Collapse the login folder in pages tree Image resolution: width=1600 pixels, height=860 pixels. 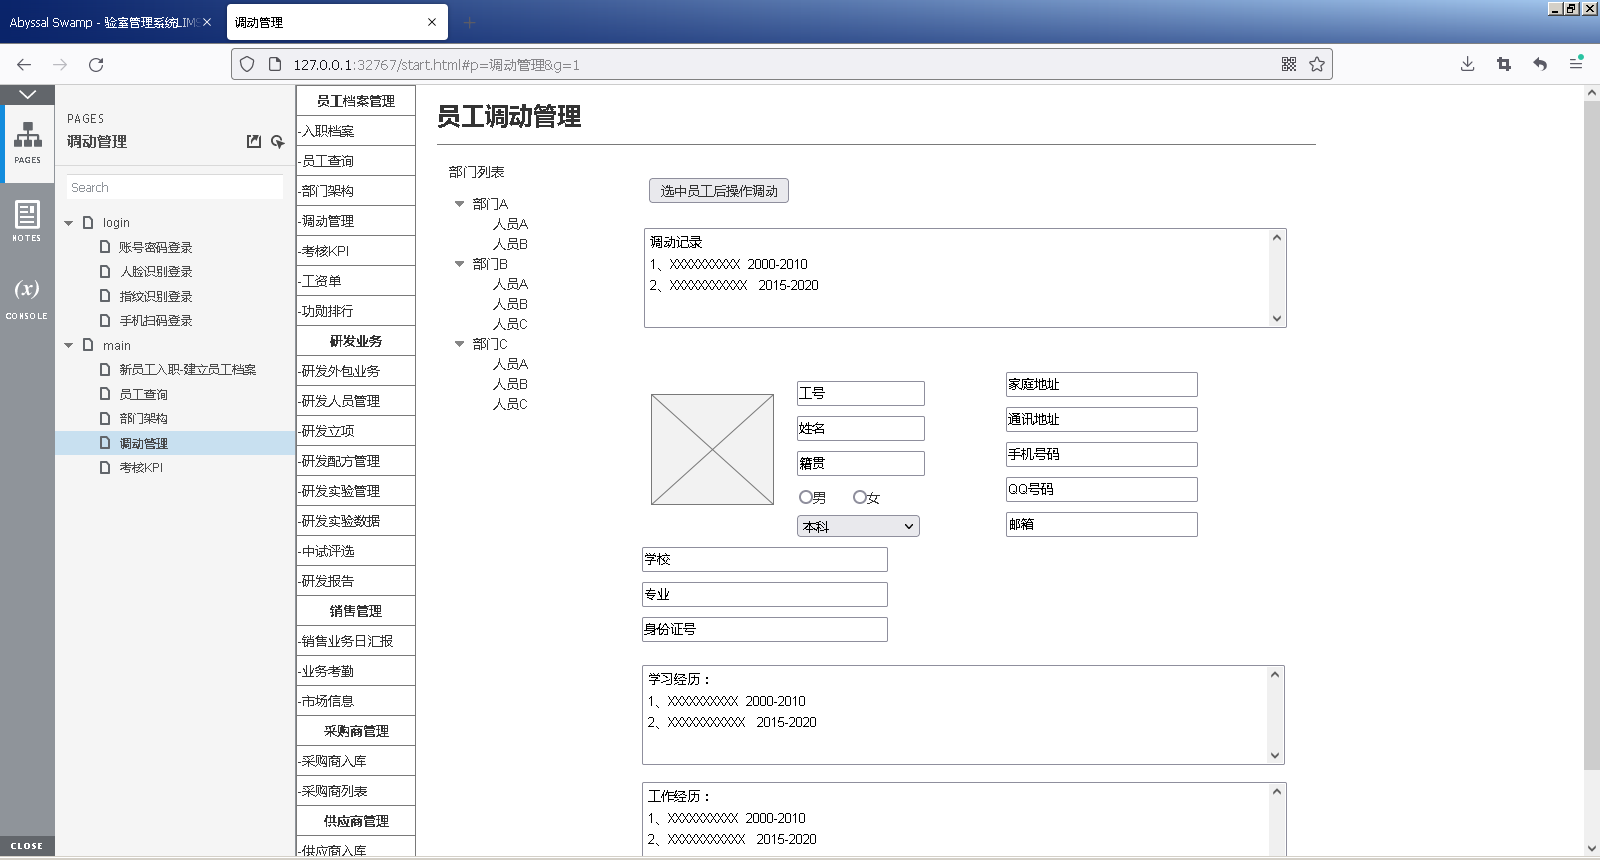click(69, 223)
